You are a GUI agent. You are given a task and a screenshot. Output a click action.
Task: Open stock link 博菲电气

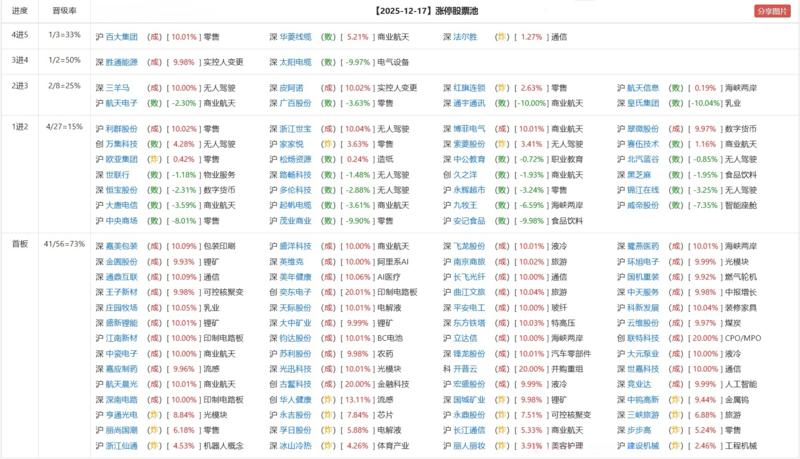(x=469, y=129)
